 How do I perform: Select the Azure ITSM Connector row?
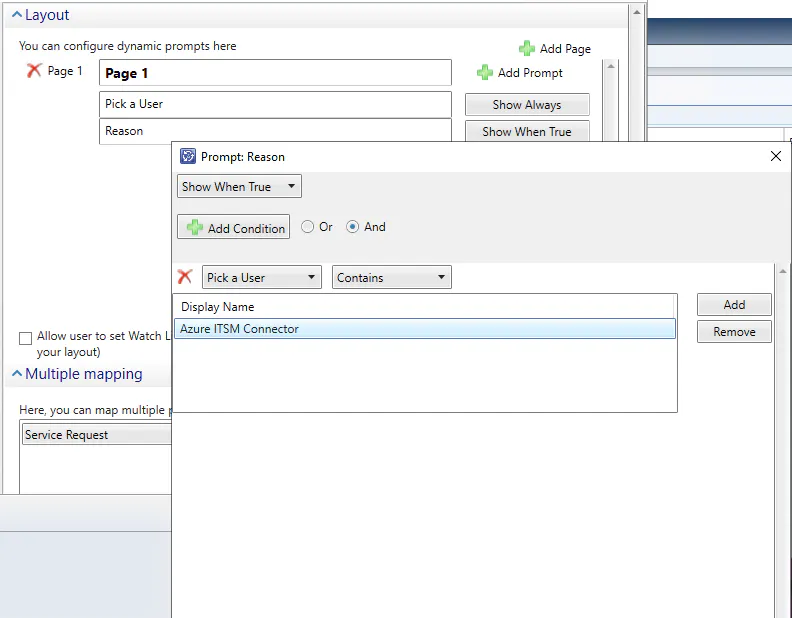pyautogui.click(x=425, y=329)
